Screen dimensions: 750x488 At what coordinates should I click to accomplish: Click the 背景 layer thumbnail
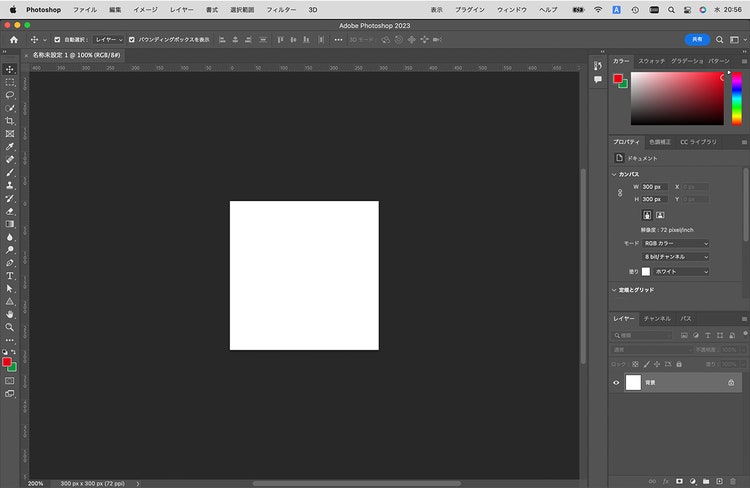633,383
